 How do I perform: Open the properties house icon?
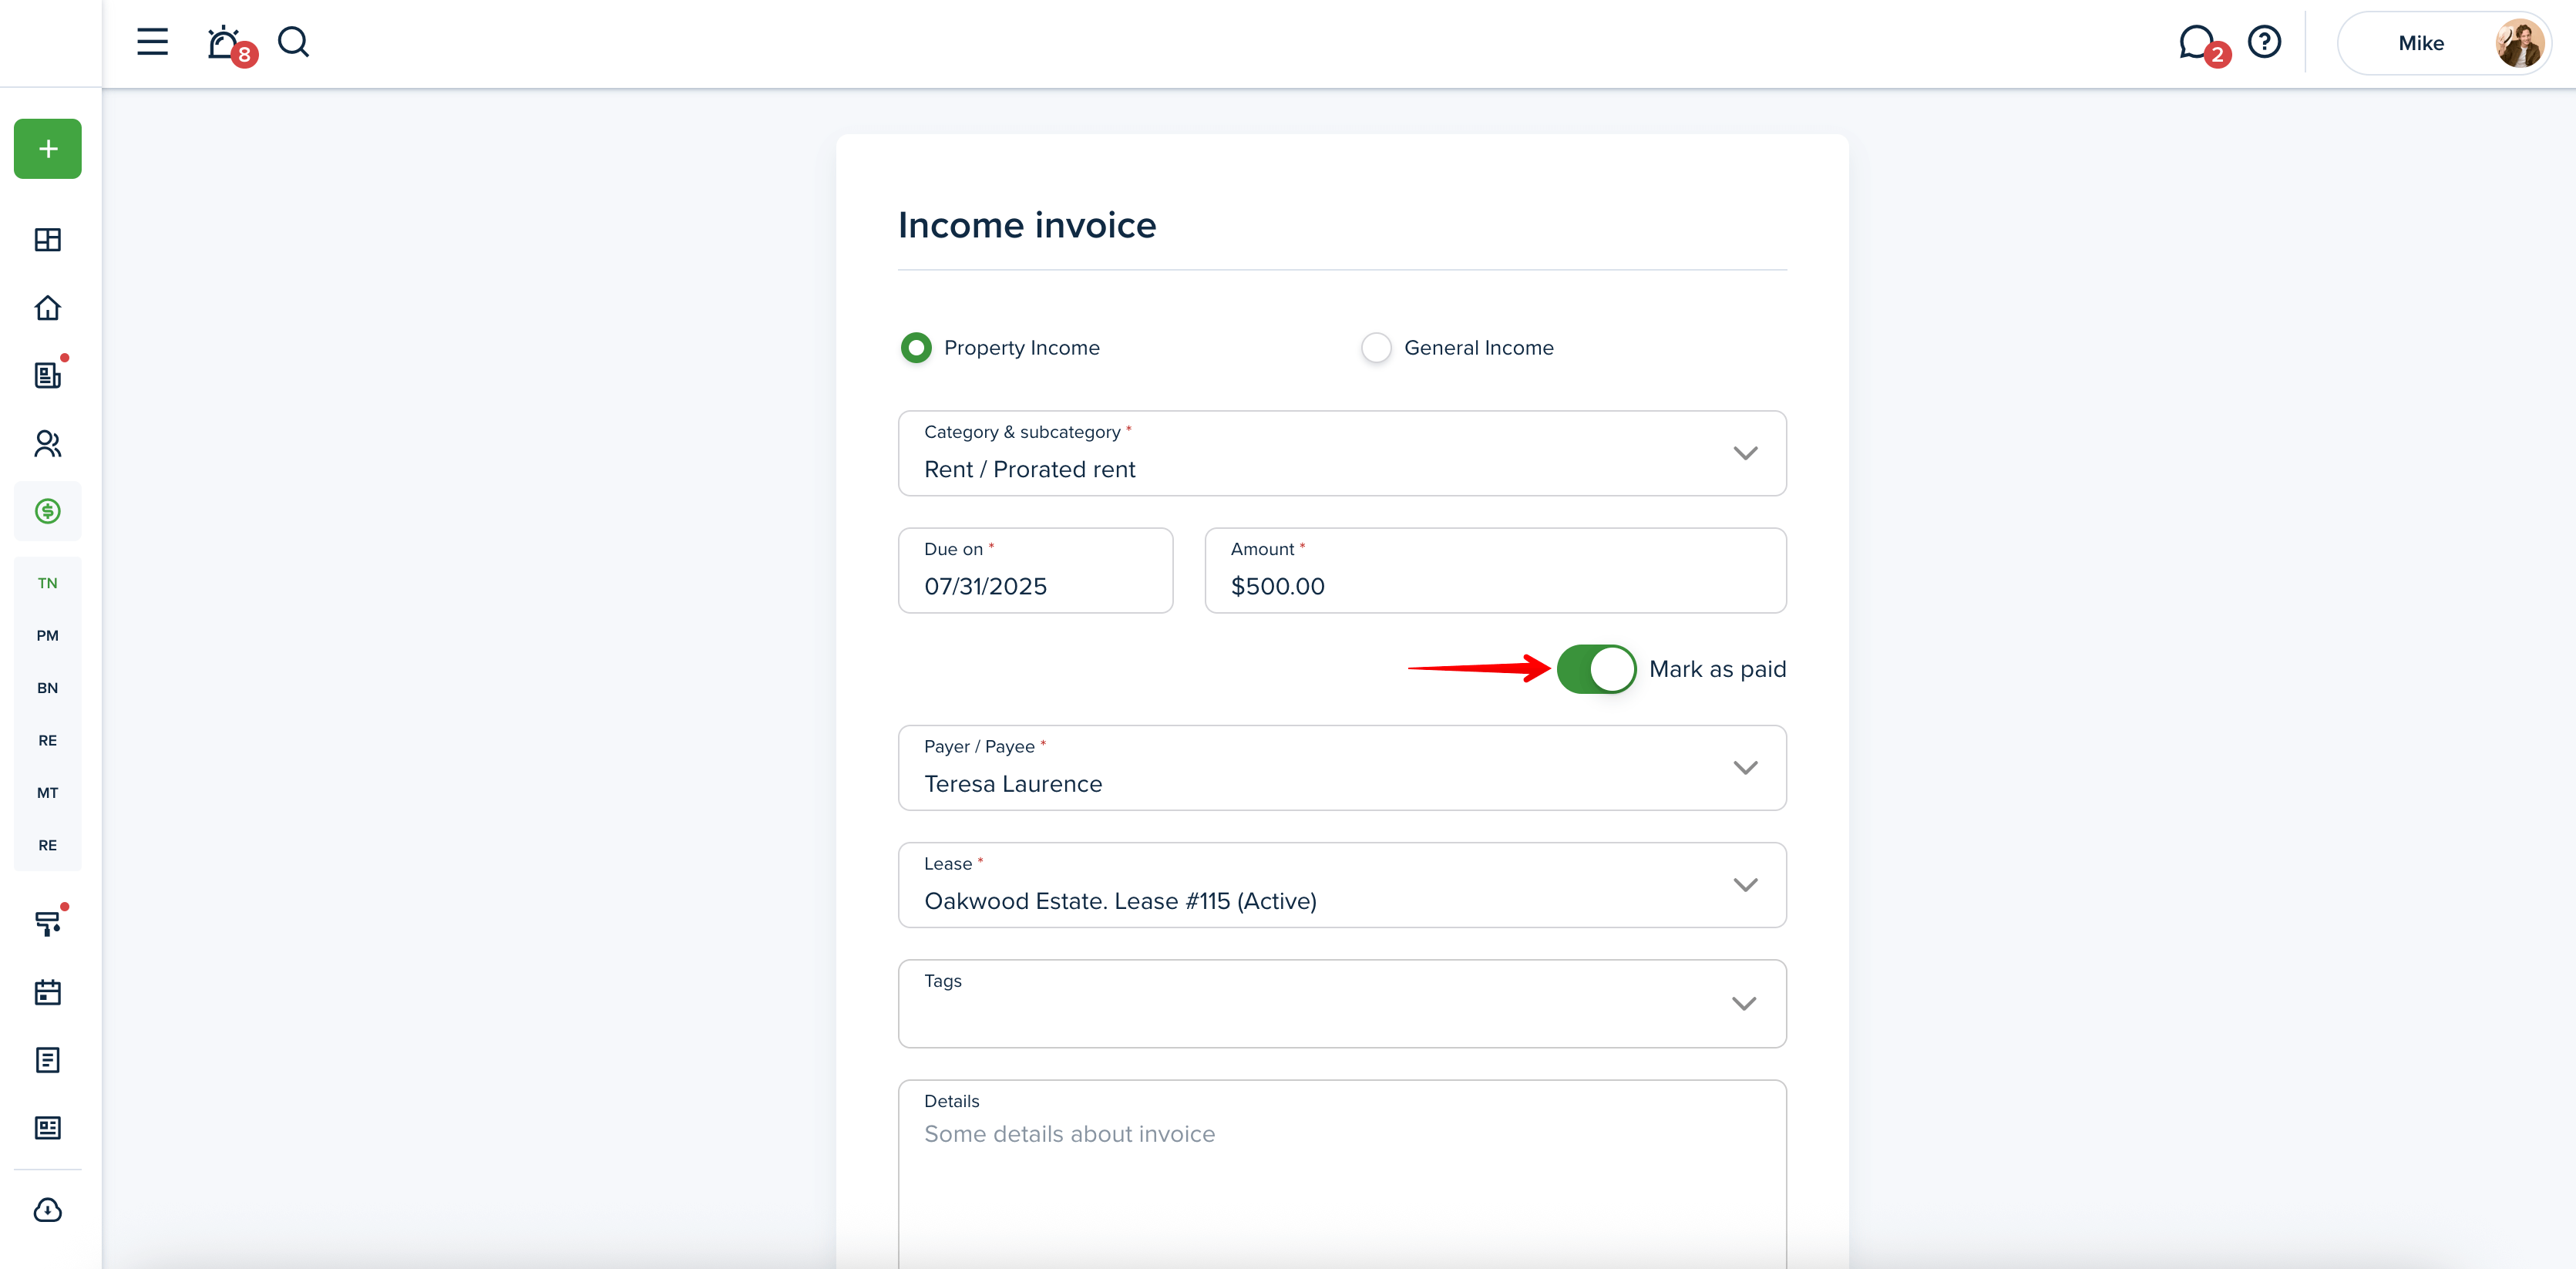tap(48, 307)
